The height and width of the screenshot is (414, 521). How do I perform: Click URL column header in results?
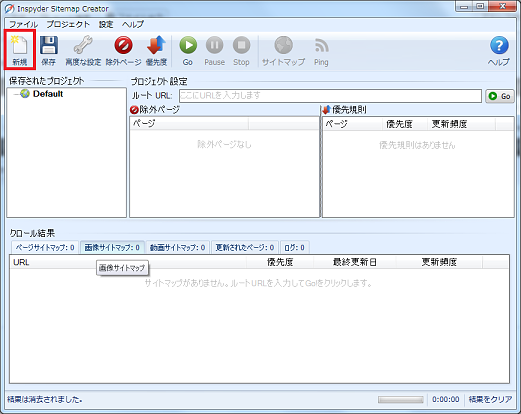[128, 262]
